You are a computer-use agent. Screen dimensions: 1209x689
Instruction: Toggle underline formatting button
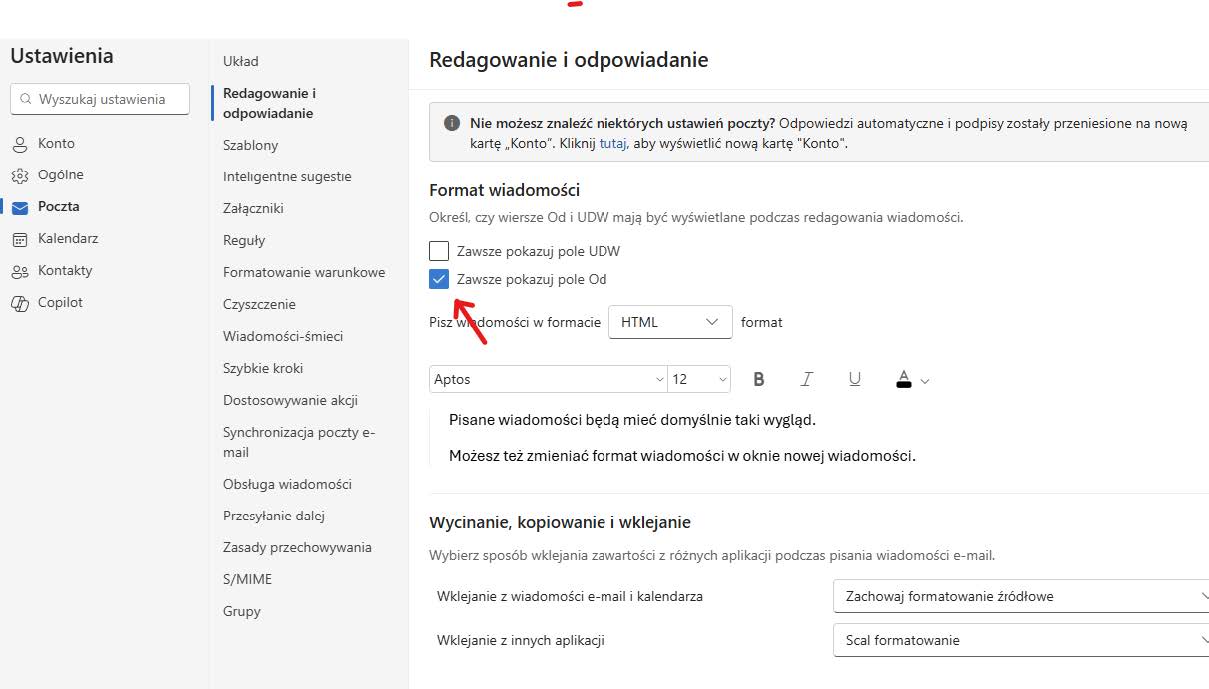click(x=854, y=379)
